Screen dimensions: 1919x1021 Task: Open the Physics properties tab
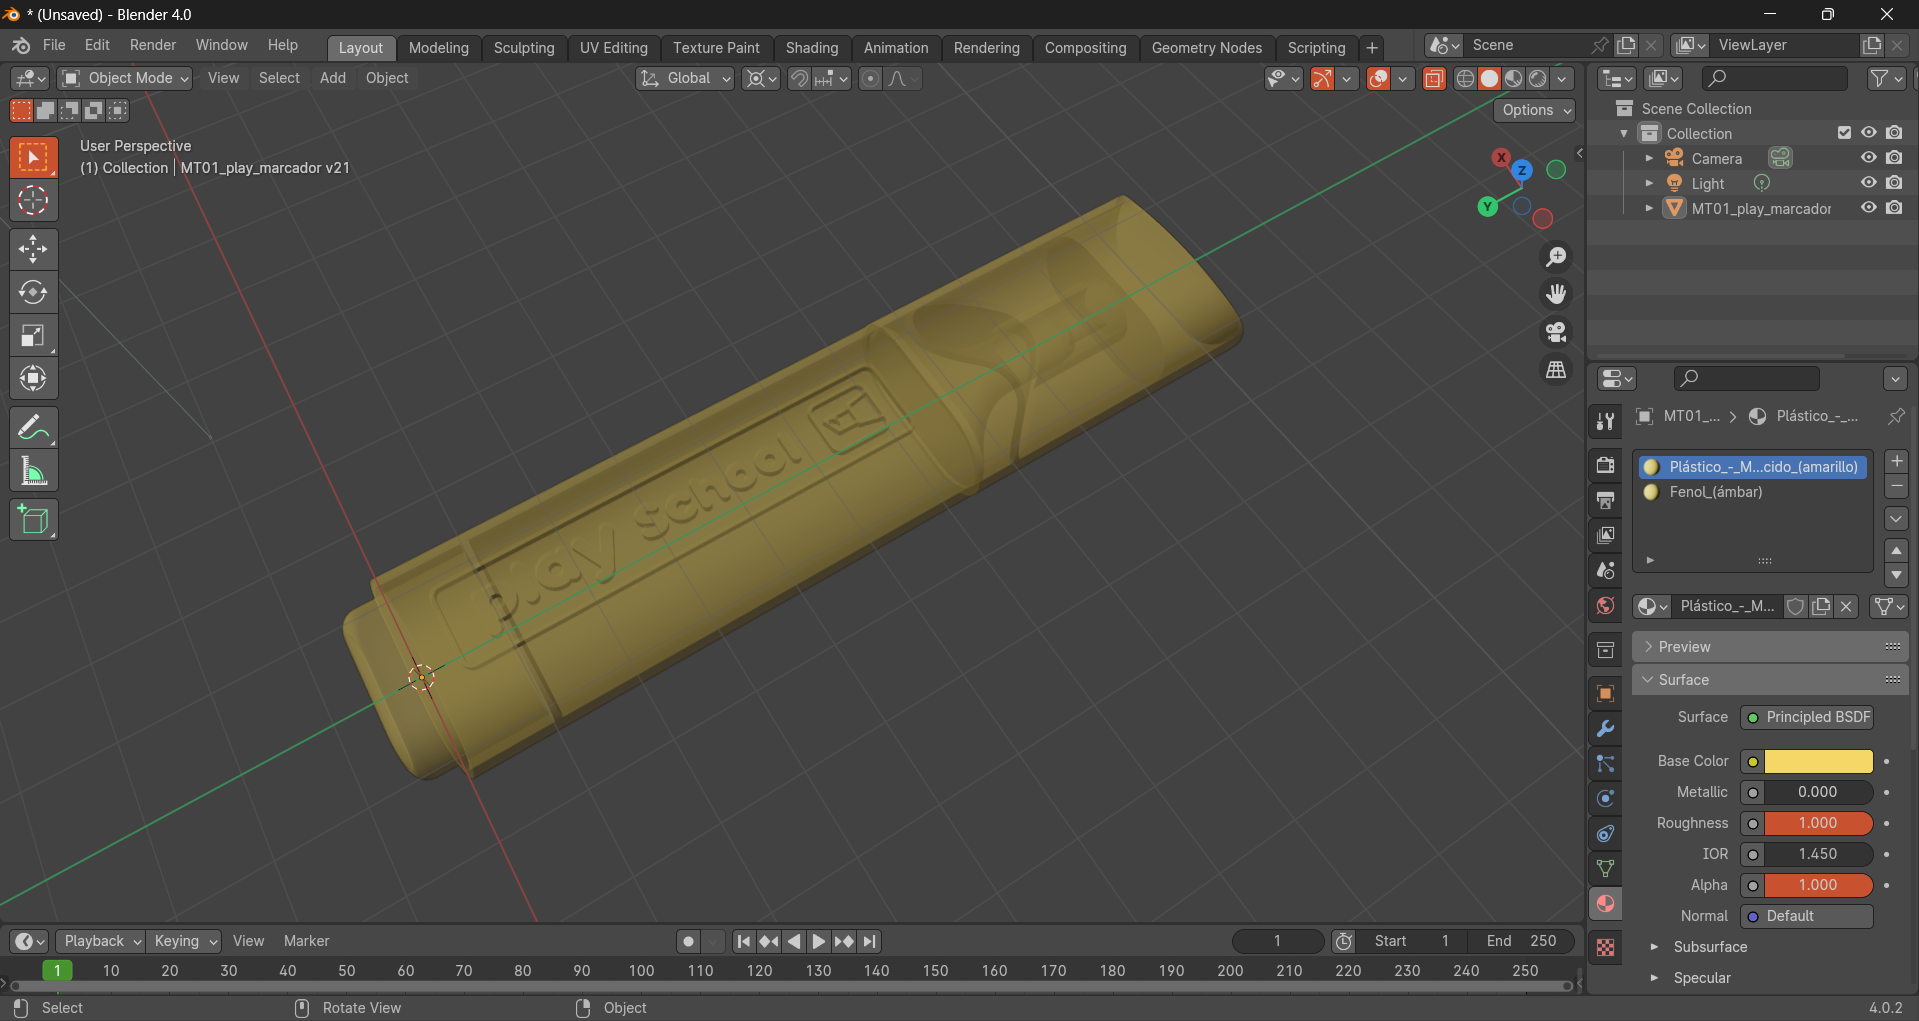(x=1605, y=798)
